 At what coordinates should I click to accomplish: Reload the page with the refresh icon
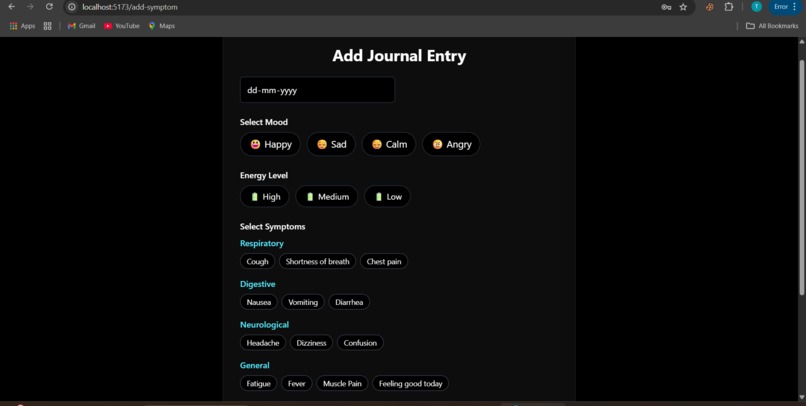(x=49, y=7)
